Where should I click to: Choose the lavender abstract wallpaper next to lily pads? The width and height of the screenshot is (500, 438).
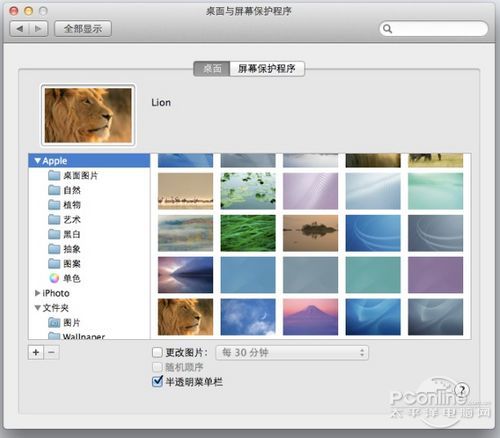(310, 191)
